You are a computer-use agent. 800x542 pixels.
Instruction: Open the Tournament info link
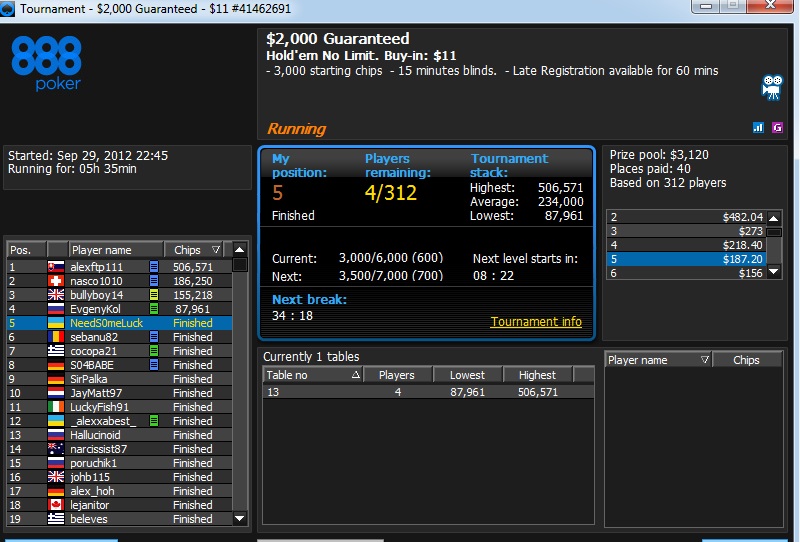pyautogui.click(x=536, y=322)
